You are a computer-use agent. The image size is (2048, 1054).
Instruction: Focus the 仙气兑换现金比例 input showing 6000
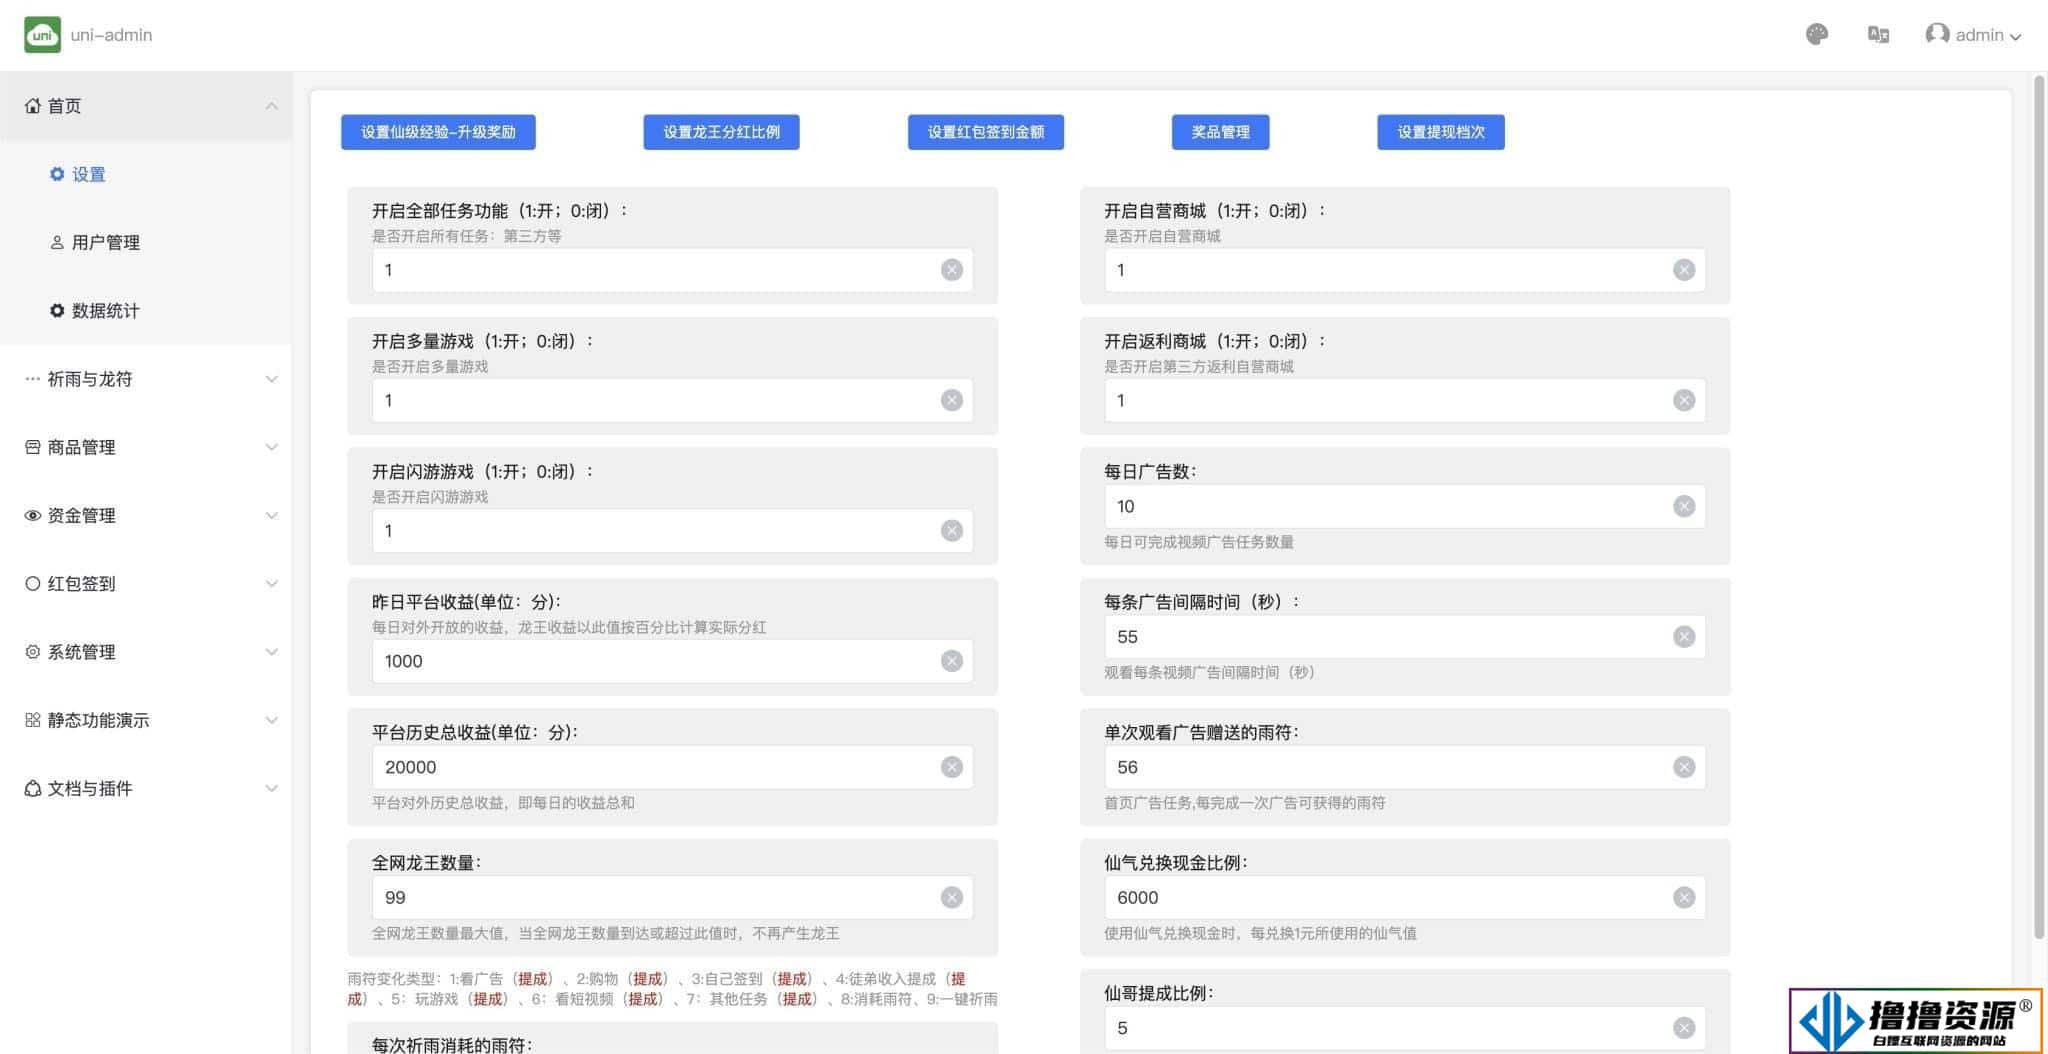tap(1405, 898)
